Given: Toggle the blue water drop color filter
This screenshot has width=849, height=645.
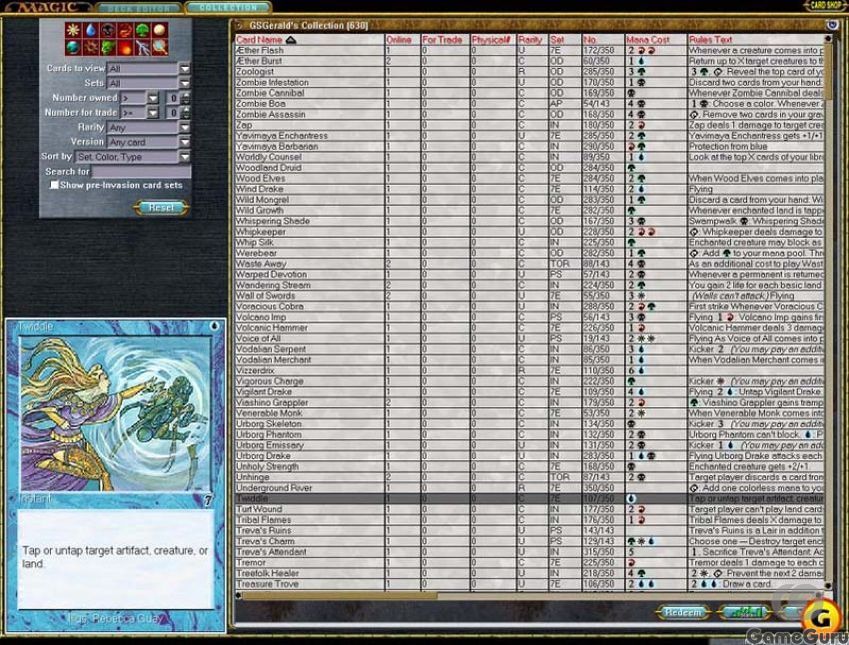Looking at the screenshot, I should (x=90, y=30).
